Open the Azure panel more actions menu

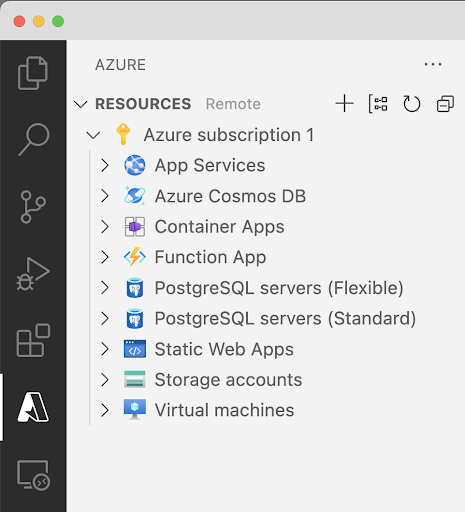pos(433,64)
